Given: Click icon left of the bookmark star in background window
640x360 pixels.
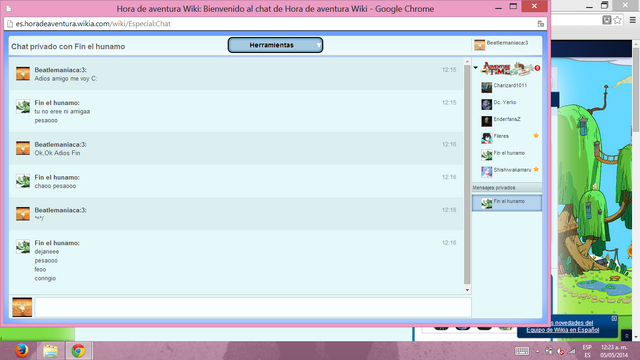Looking at the screenshot, I should (x=607, y=20).
